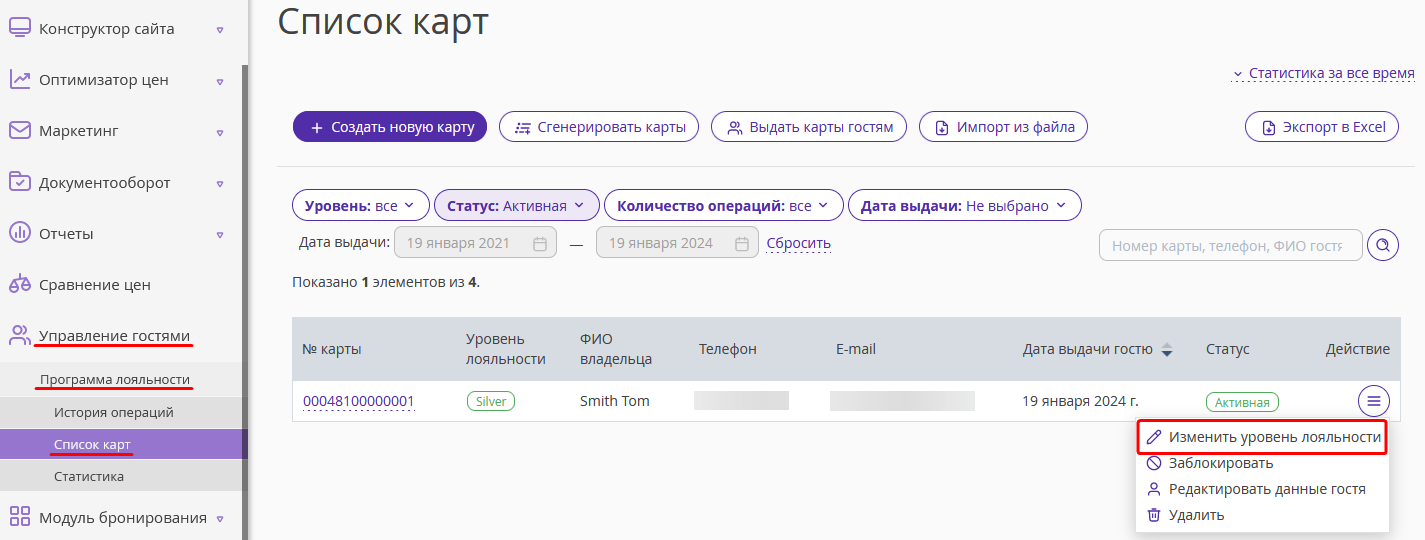
Task: Expand the Маркетинг menu arrow
Action: [220, 131]
